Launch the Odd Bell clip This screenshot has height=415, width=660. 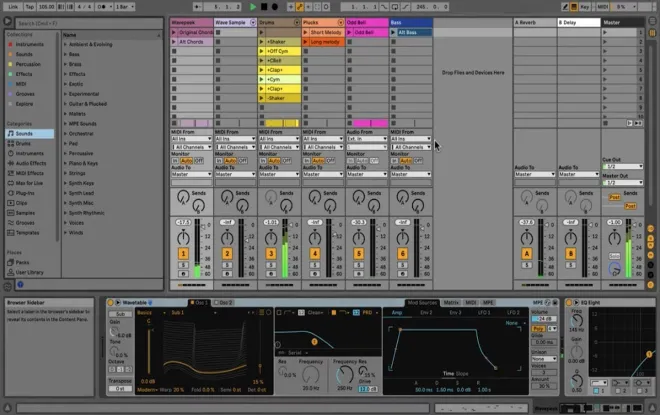click(x=349, y=32)
